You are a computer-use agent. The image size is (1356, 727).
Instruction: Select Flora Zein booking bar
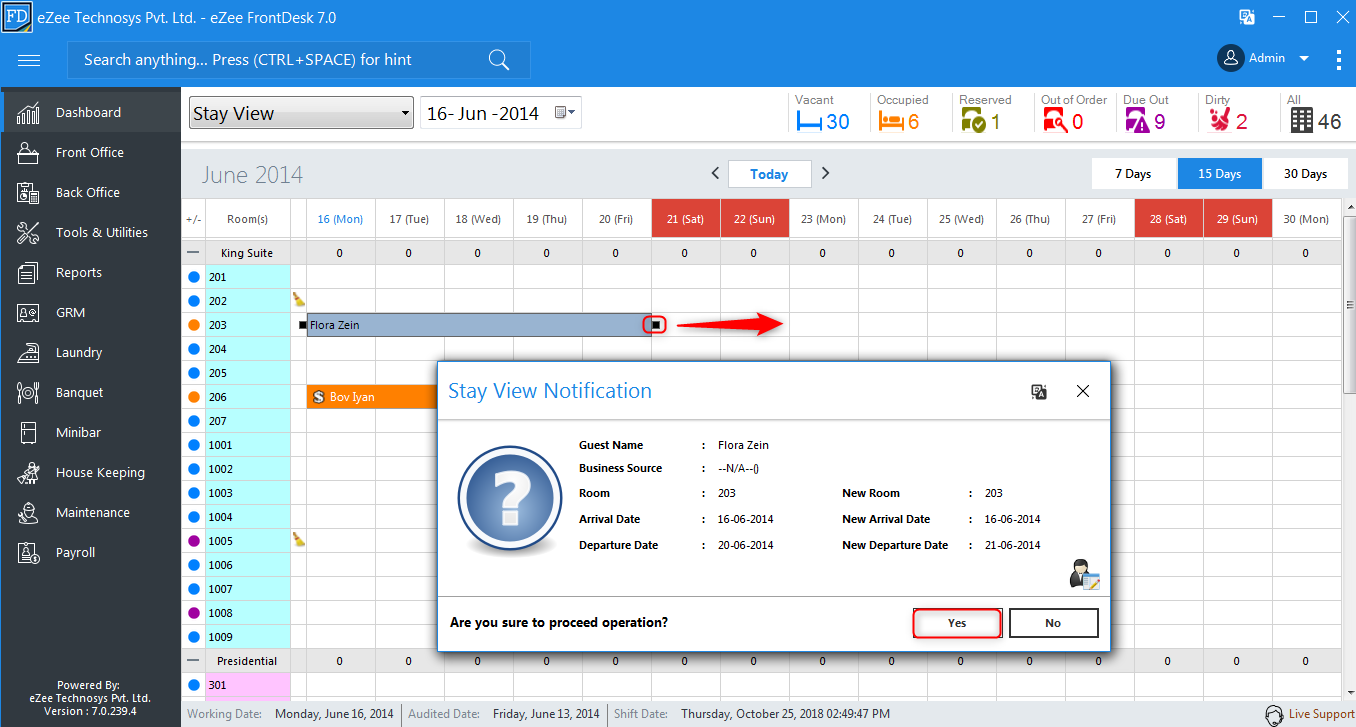pos(479,325)
